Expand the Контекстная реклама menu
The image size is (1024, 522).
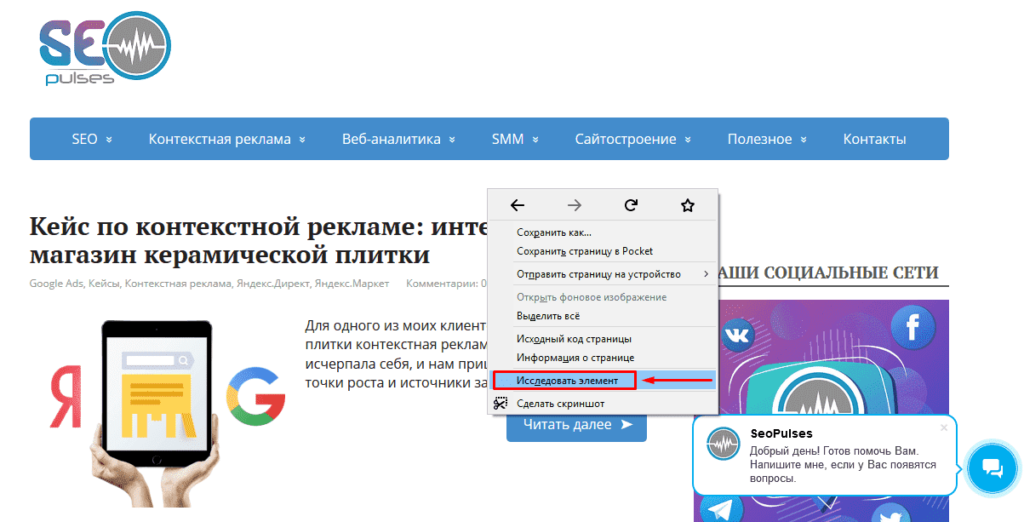tap(227, 139)
